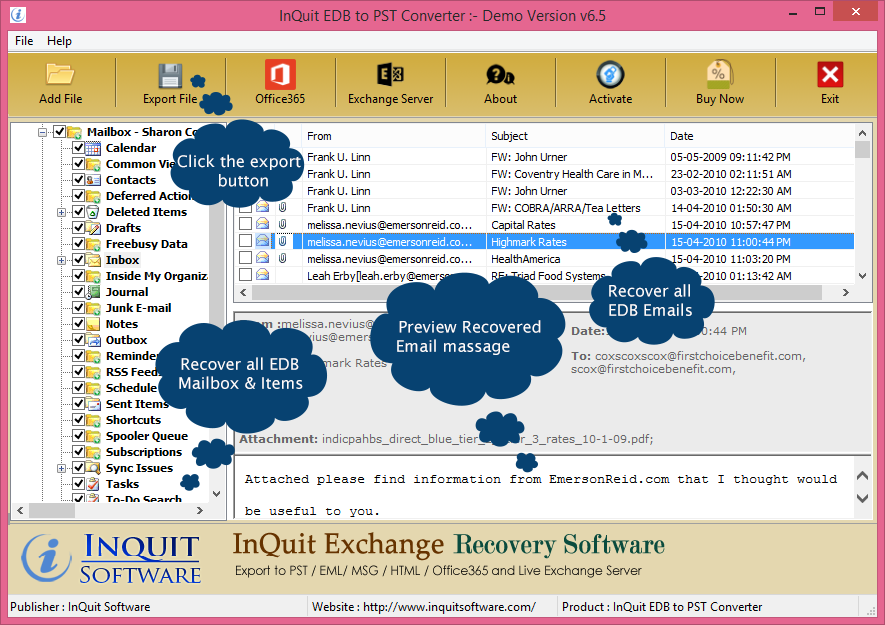Screen dimensions: 885x625
Task: Click the Freebusy Data folder icon
Action: [x=93, y=244]
